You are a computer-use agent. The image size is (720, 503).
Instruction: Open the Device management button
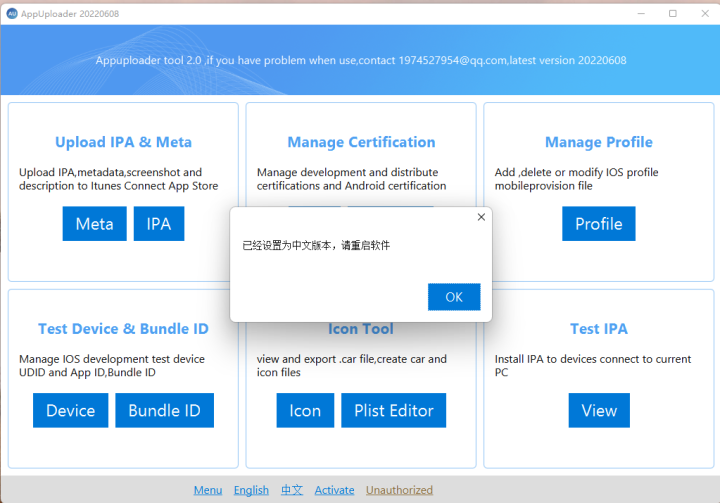pos(71,410)
